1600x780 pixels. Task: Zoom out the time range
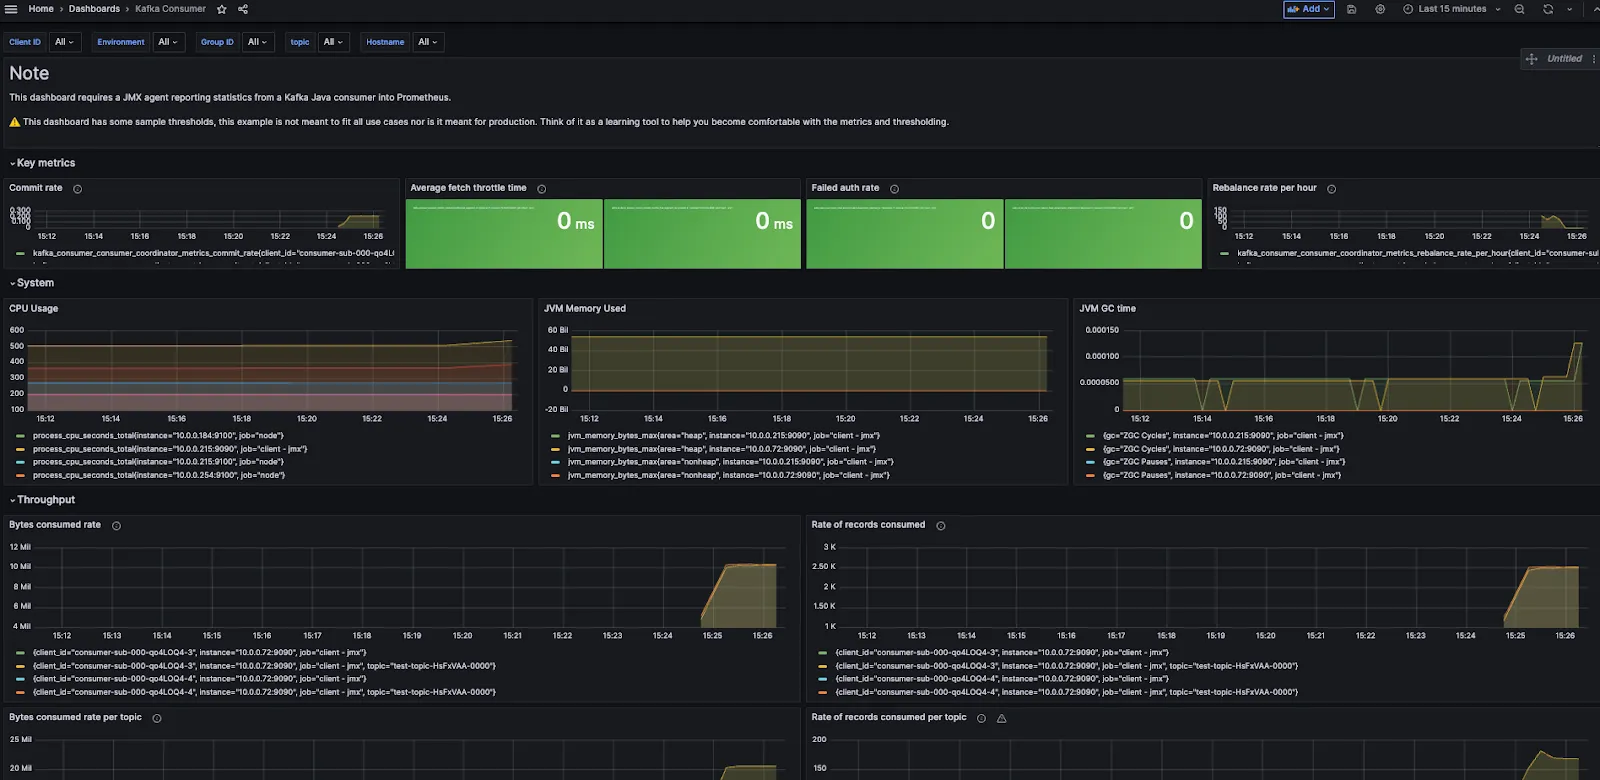pyautogui.click(x=1519, y=9)
